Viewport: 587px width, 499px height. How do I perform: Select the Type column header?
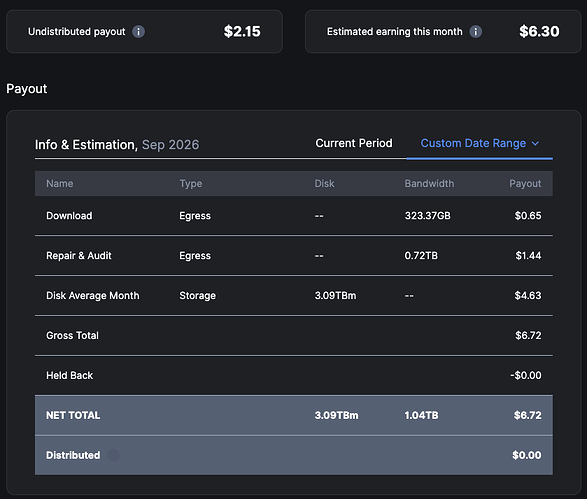tap(191, 183)
